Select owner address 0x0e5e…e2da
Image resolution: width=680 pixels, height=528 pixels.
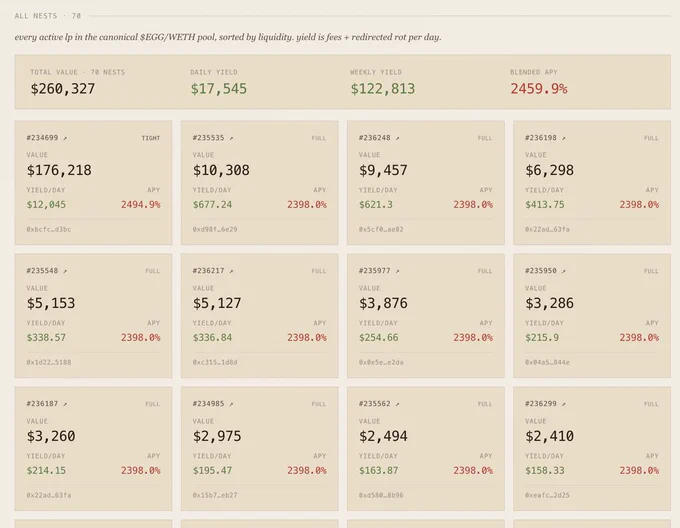point(381,362)
